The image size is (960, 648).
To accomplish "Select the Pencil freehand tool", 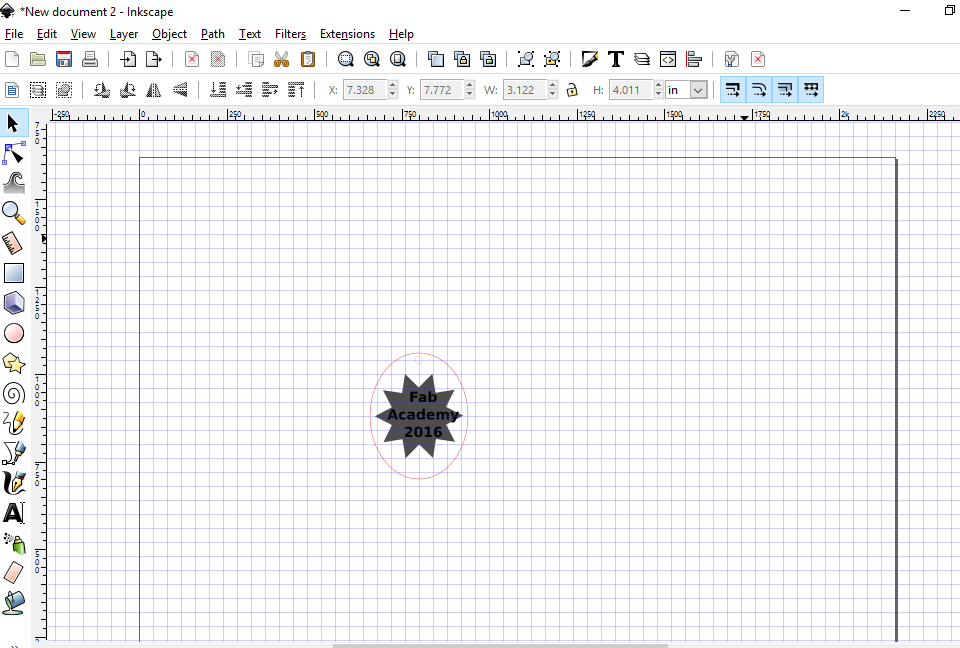I will coord(13,423).
